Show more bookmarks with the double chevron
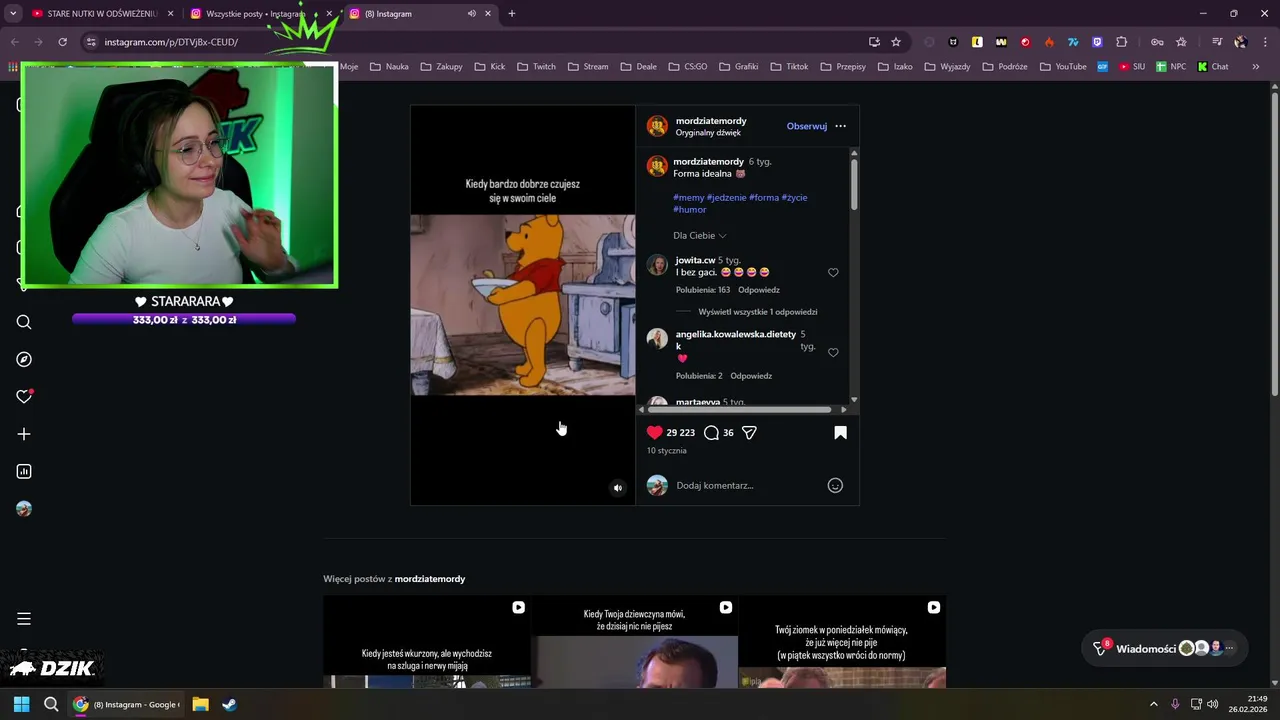The width and height of the screenshot is (1280, 720). [1256, 67]
